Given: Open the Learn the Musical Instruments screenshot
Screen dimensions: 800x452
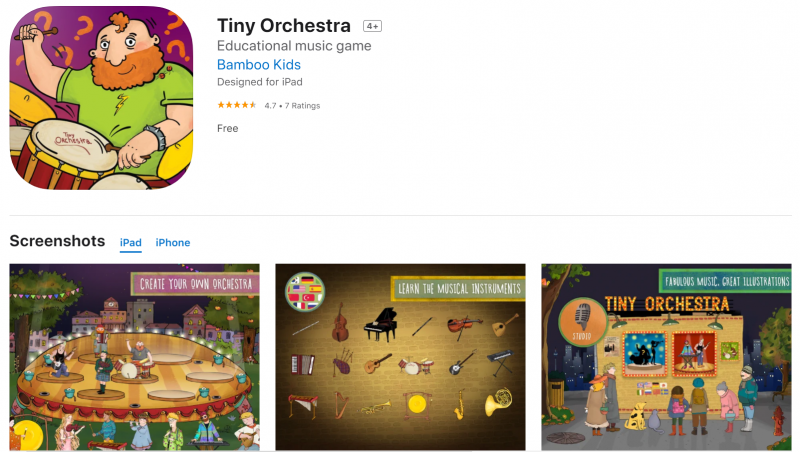Looking at the screenshot, I should 401,357.
